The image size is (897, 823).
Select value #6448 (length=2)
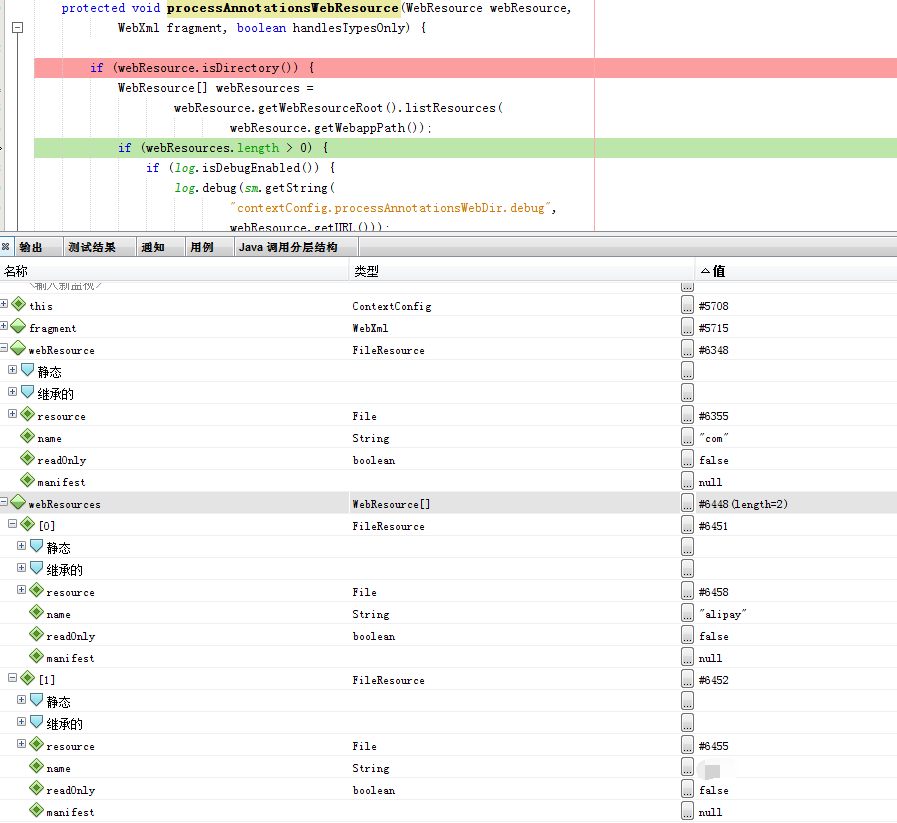tap(743, 504)
